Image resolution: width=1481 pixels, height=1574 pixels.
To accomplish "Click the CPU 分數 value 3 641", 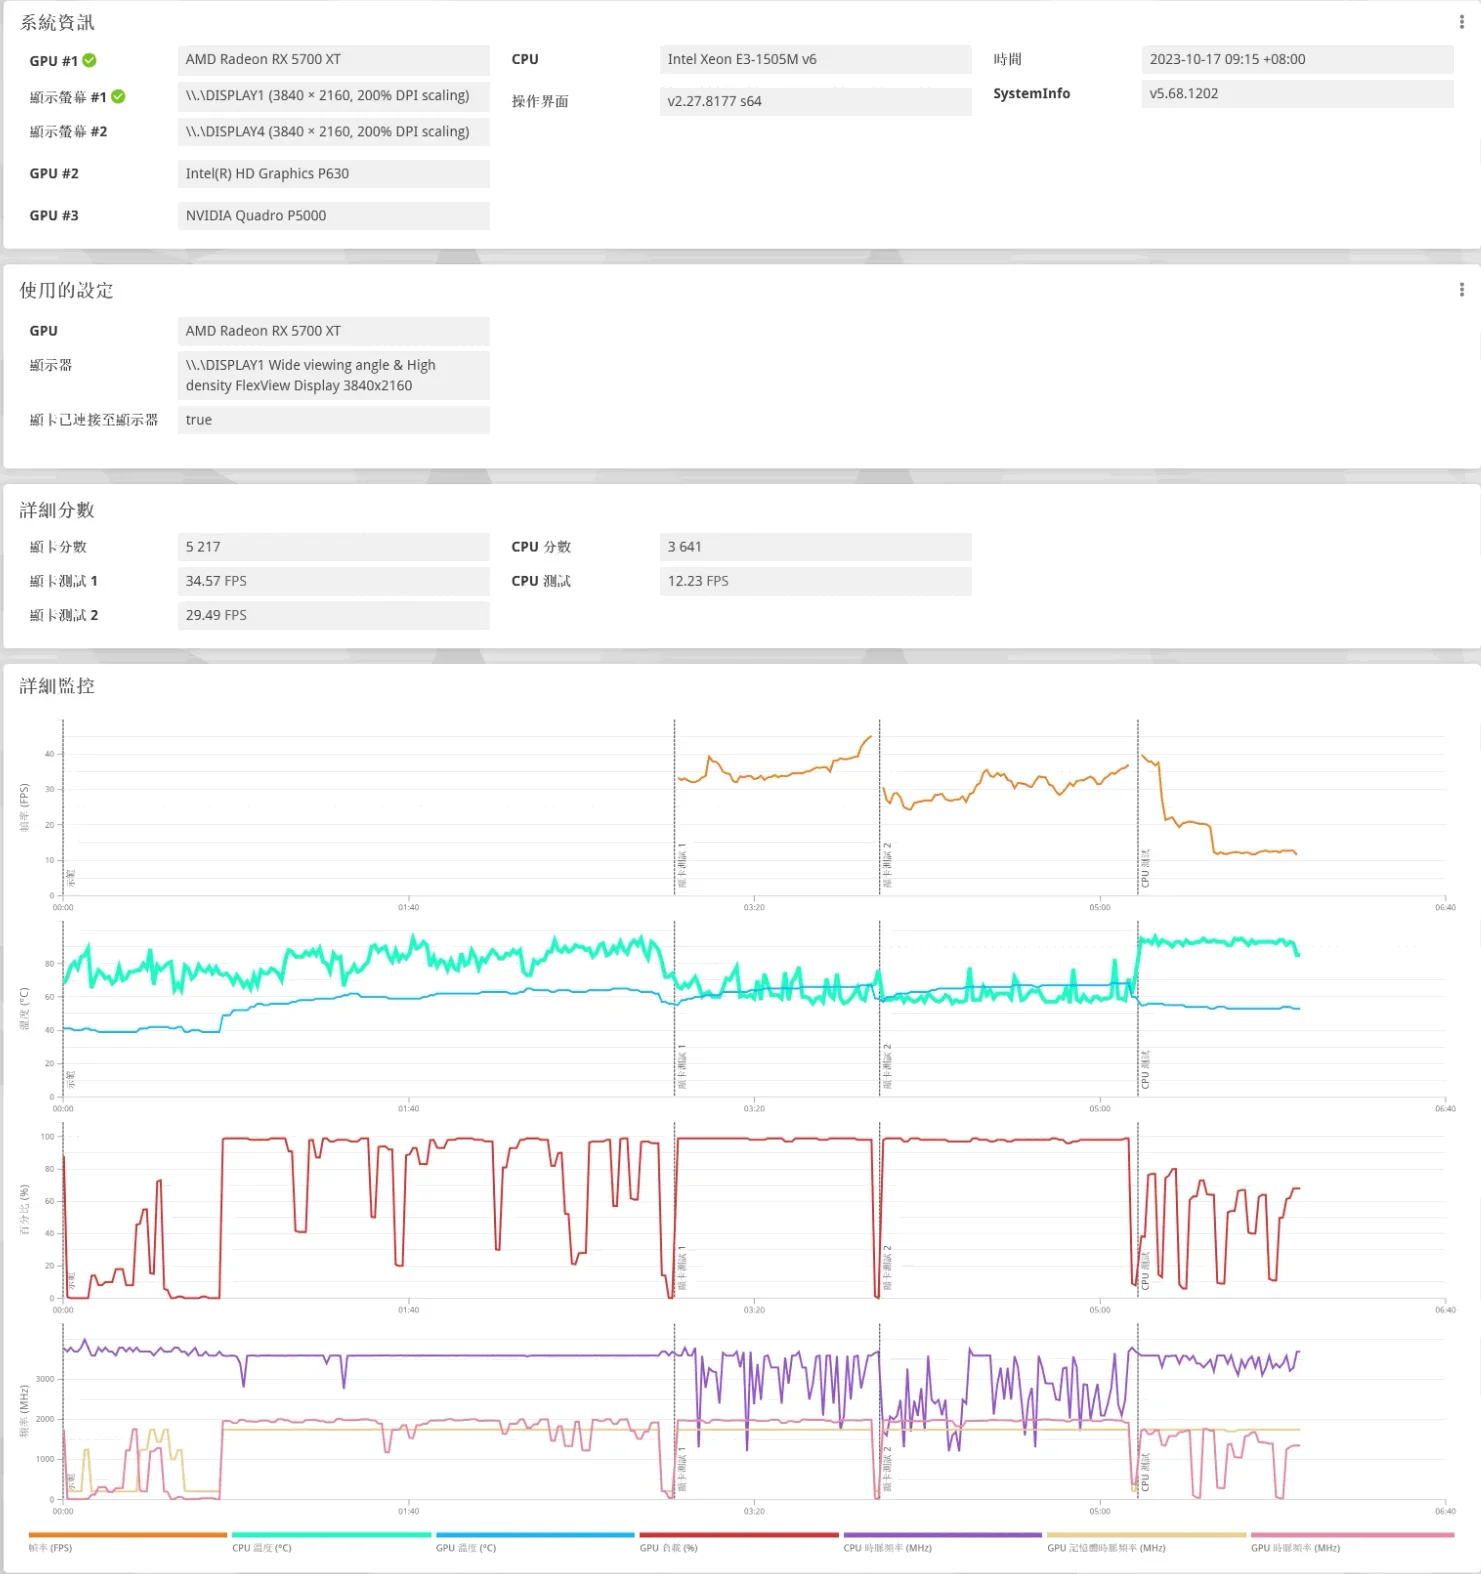I will point(815,547).
